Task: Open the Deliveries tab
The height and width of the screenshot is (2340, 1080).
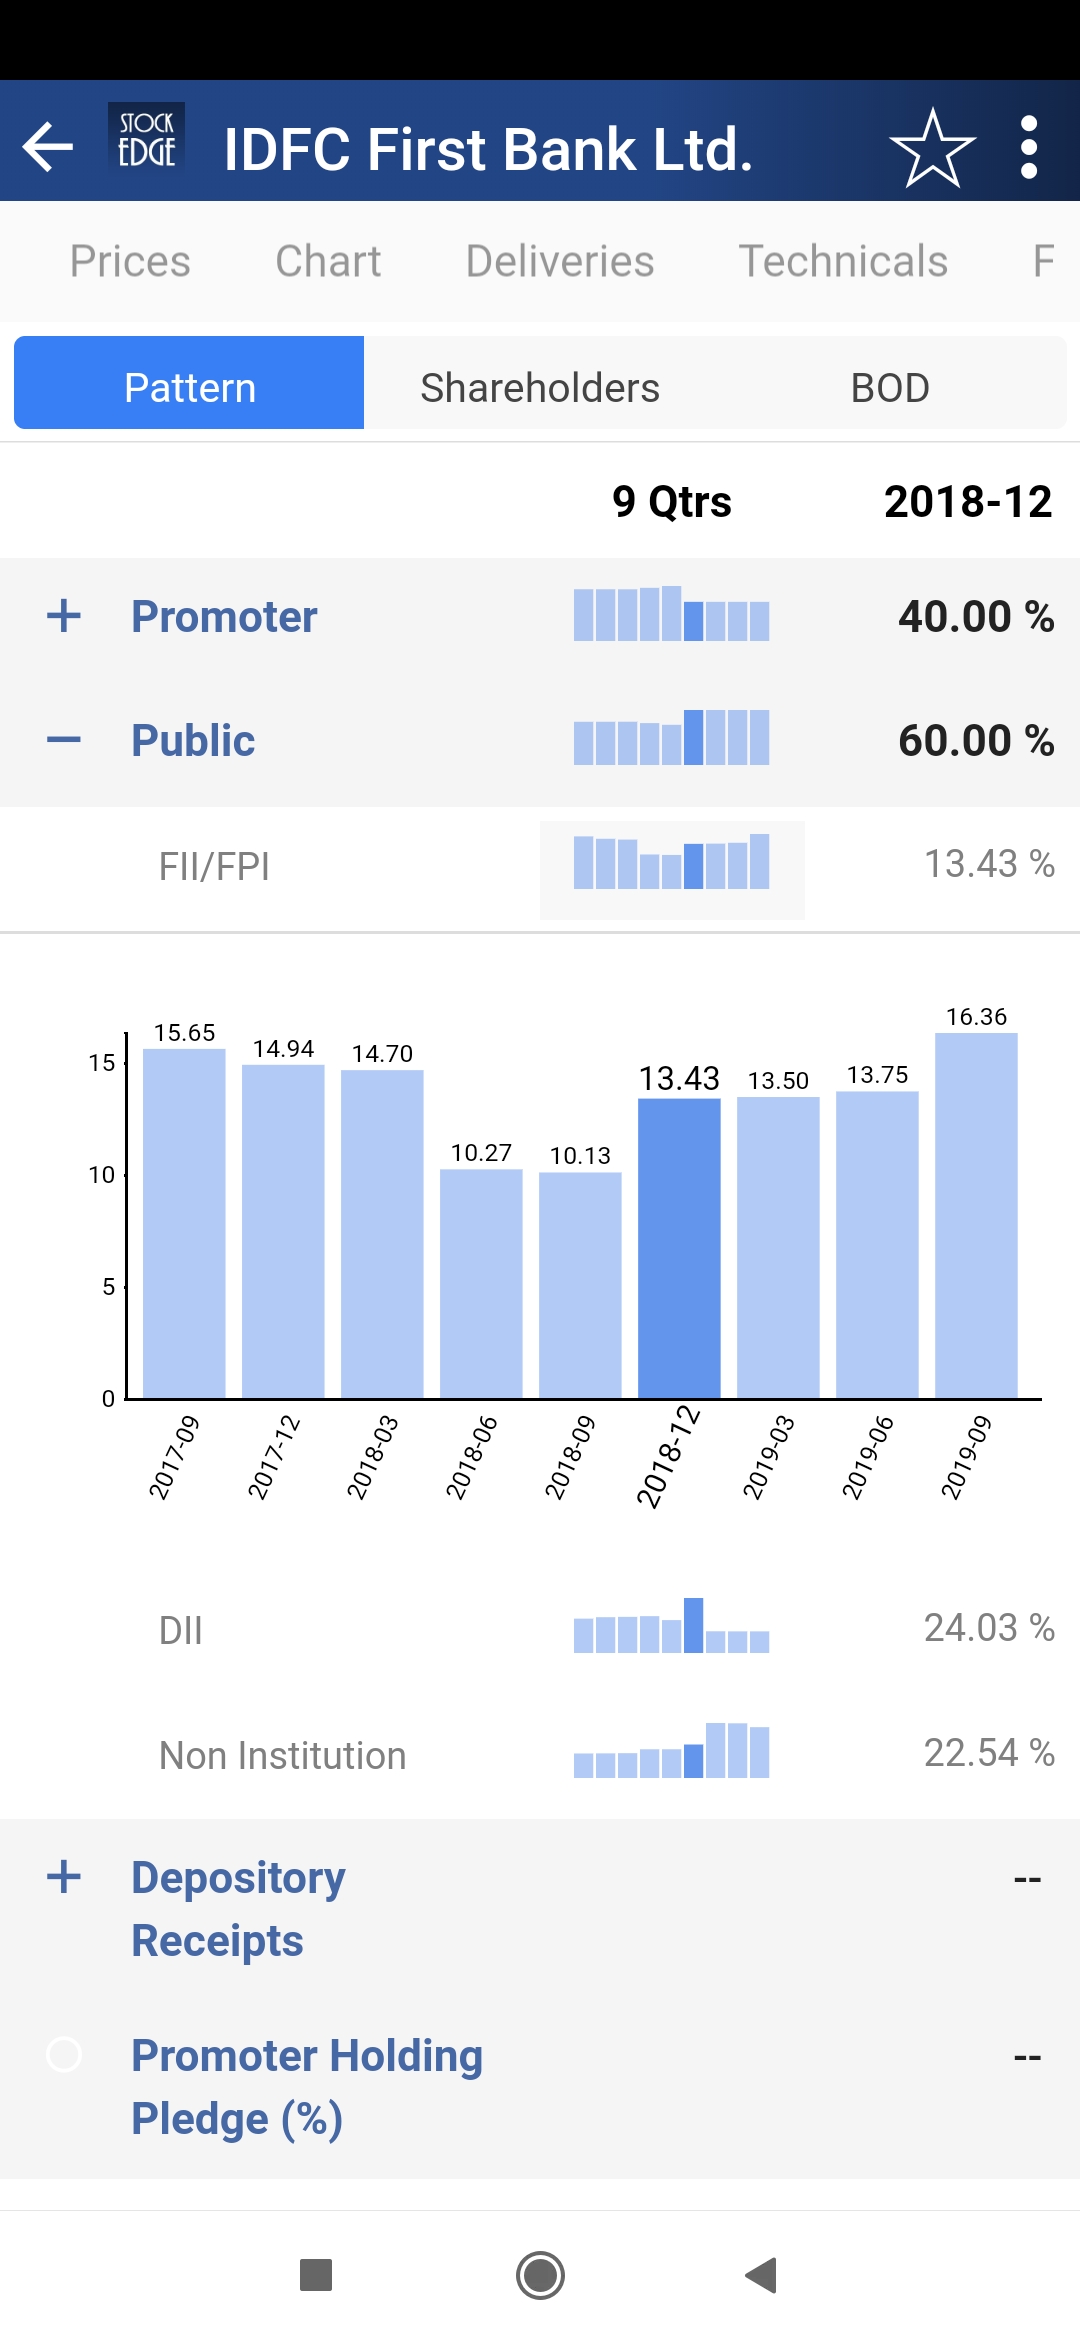Action: [560, 261]
